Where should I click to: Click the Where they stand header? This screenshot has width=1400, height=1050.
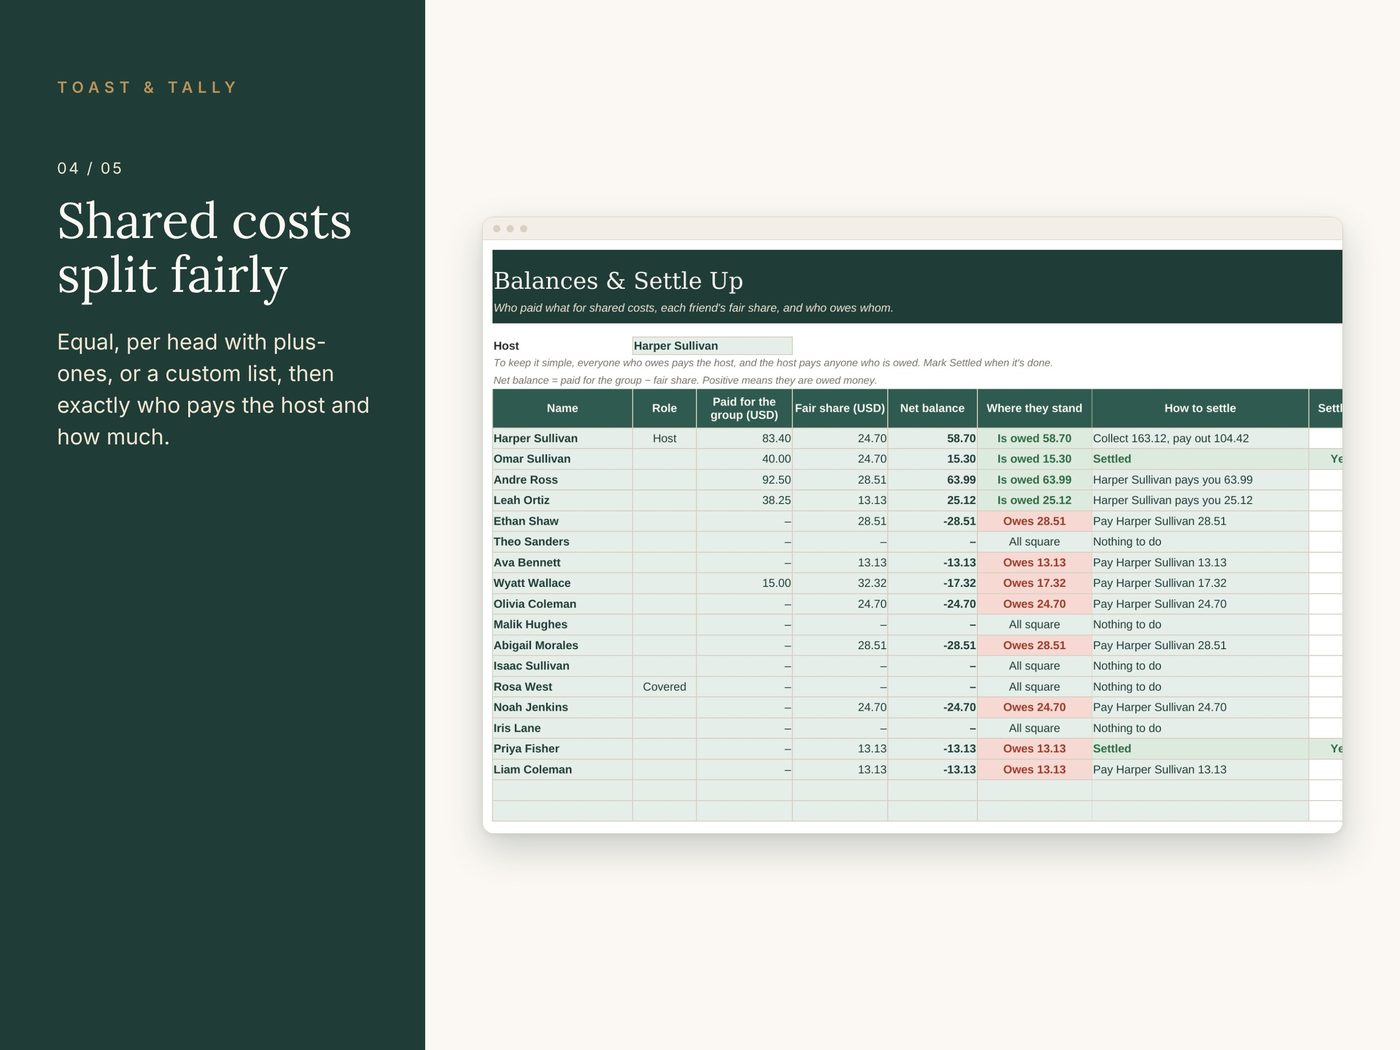tap(1034, 408)
